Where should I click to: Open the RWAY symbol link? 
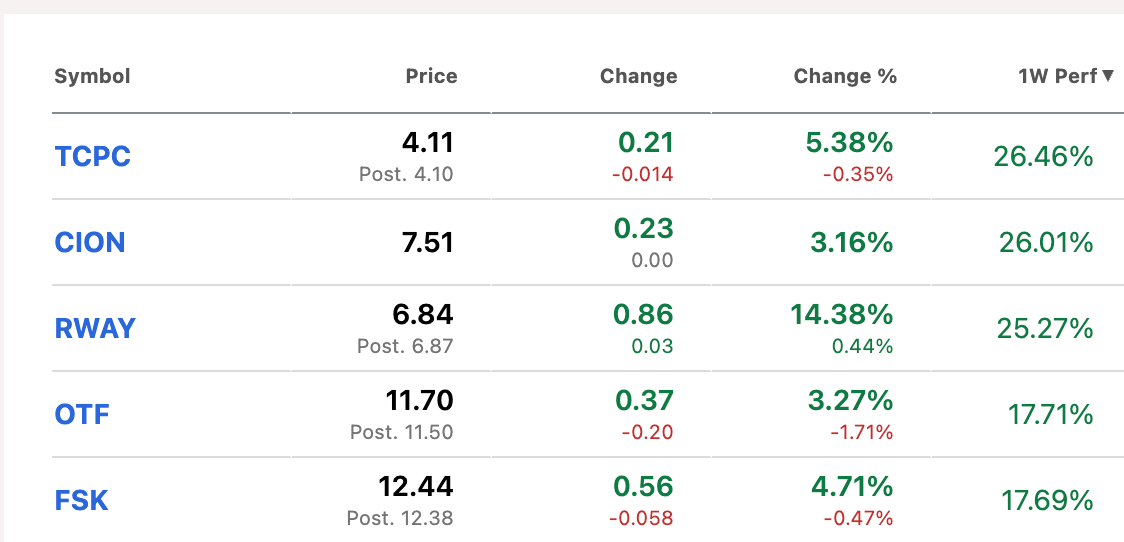[x=95, y=328]
